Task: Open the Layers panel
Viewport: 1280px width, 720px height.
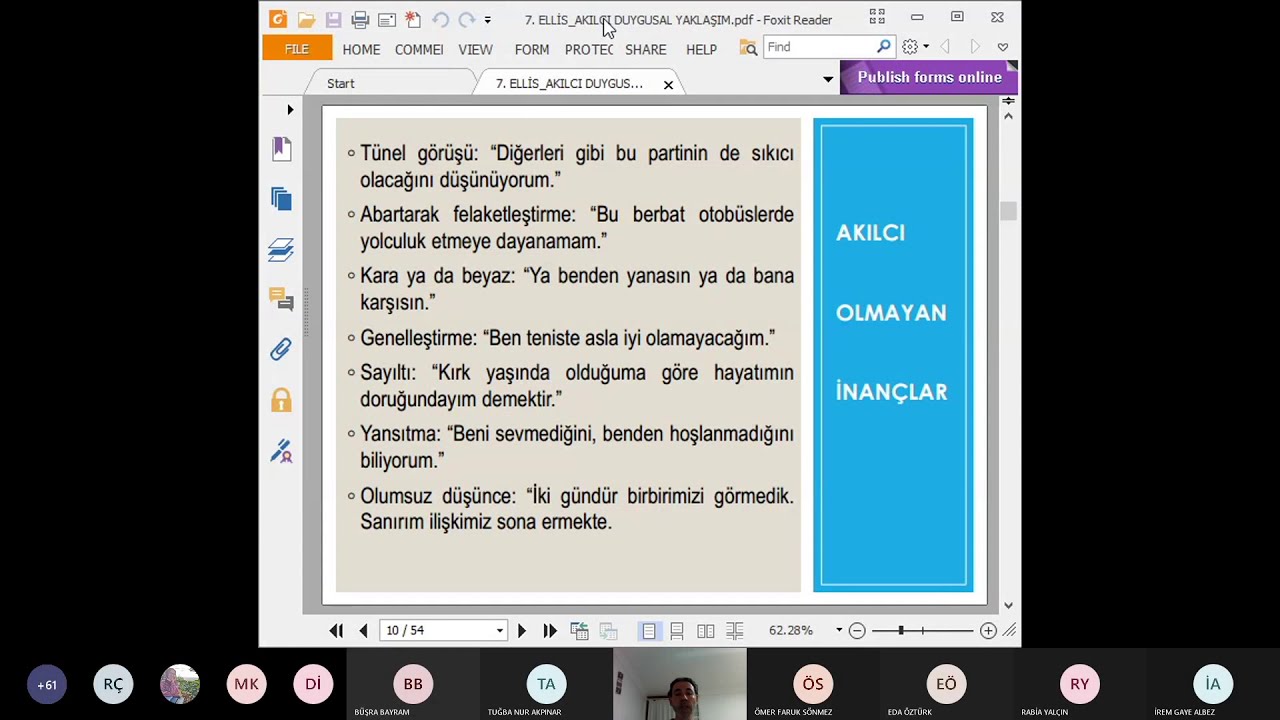Action: tap(281, 249)
